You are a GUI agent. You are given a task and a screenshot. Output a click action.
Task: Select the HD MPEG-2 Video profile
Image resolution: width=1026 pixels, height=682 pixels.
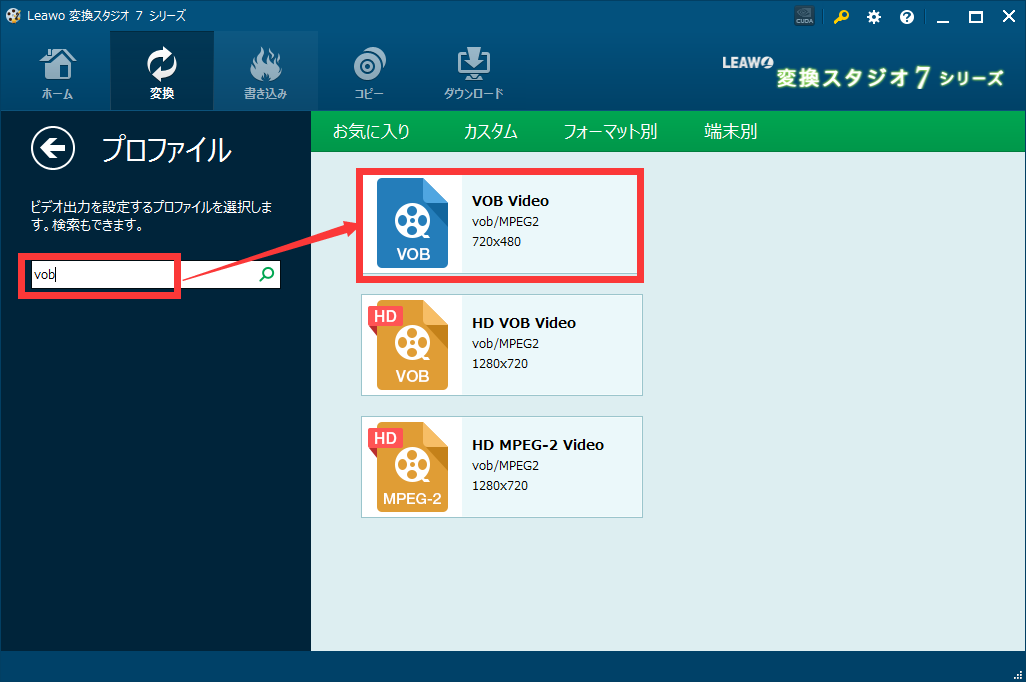[500, 467]
